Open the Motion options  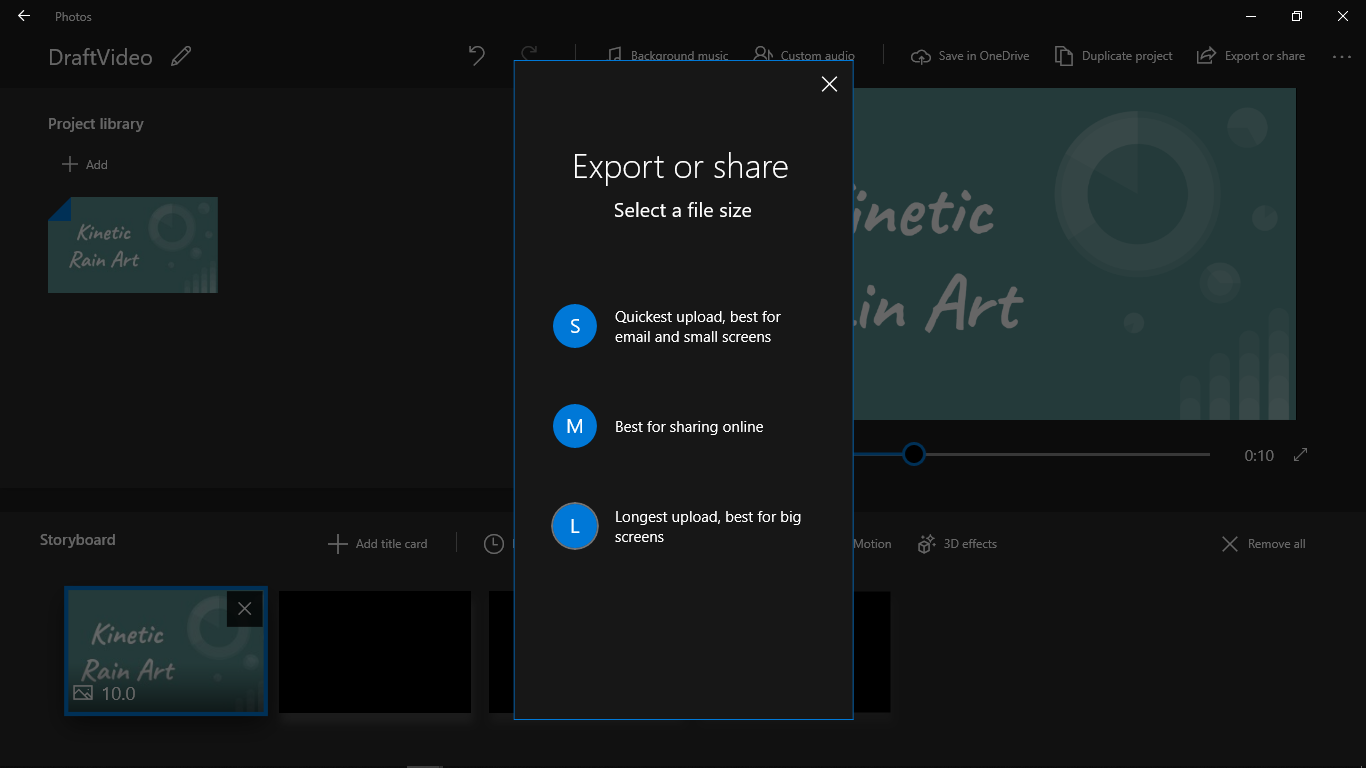tap(872, 544)
